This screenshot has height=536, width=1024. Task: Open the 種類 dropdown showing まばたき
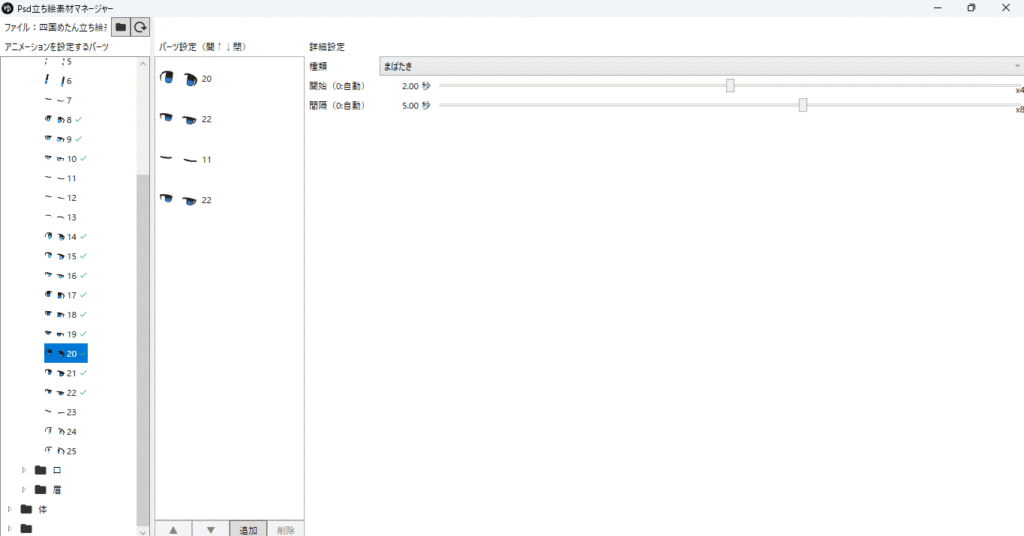[x=700, y=66]
